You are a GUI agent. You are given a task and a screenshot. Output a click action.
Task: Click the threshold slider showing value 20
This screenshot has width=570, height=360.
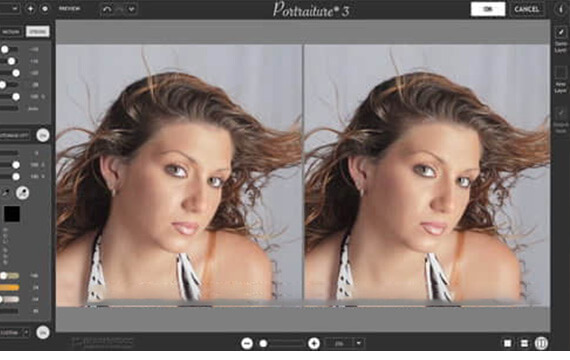9,85
